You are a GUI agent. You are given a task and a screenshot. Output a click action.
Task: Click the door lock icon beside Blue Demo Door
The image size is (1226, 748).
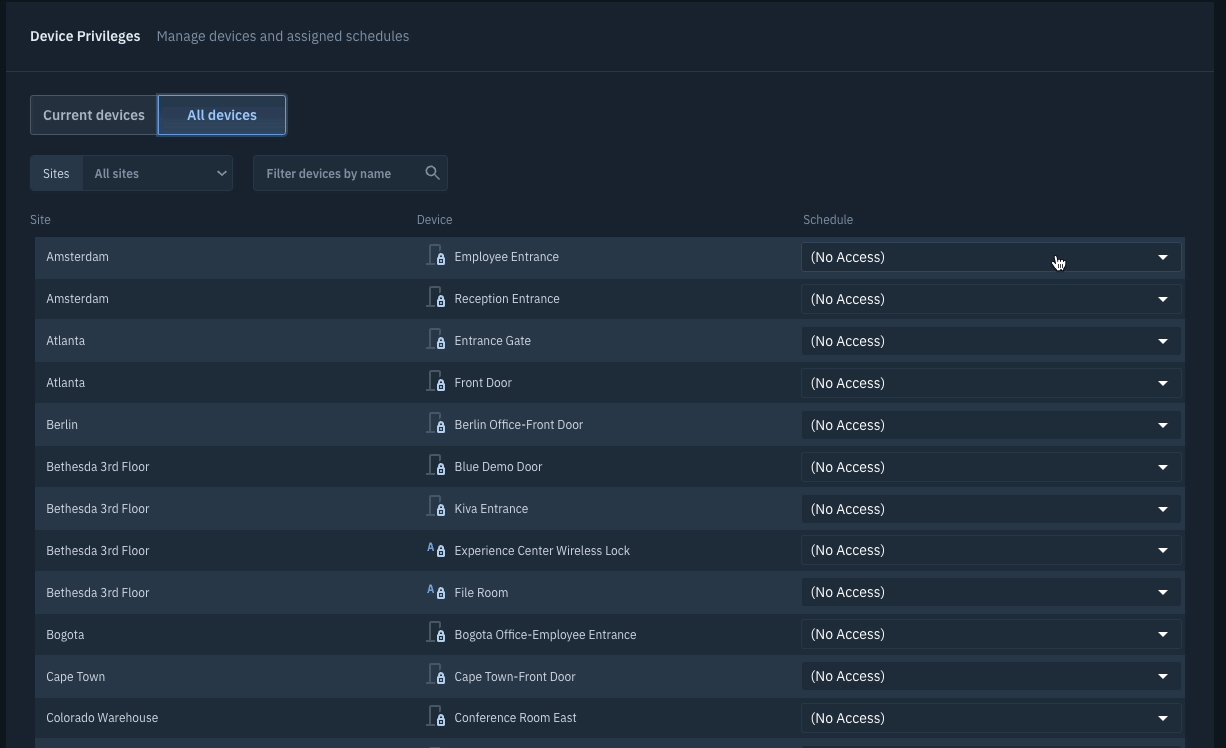click(436, 466)
